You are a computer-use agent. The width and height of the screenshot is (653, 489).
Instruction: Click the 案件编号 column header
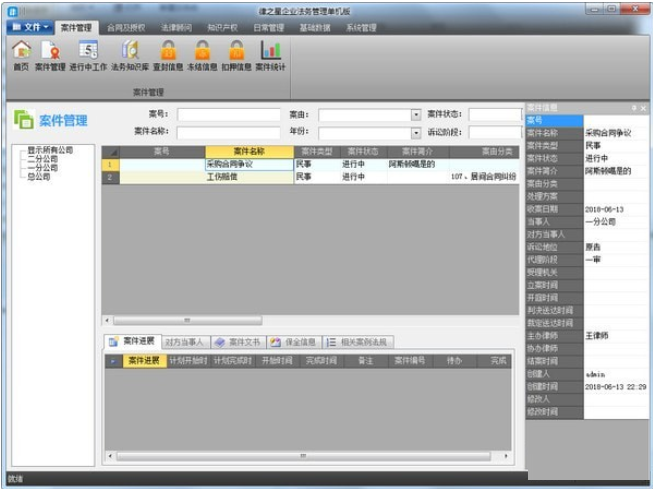(x=410, y=361)
